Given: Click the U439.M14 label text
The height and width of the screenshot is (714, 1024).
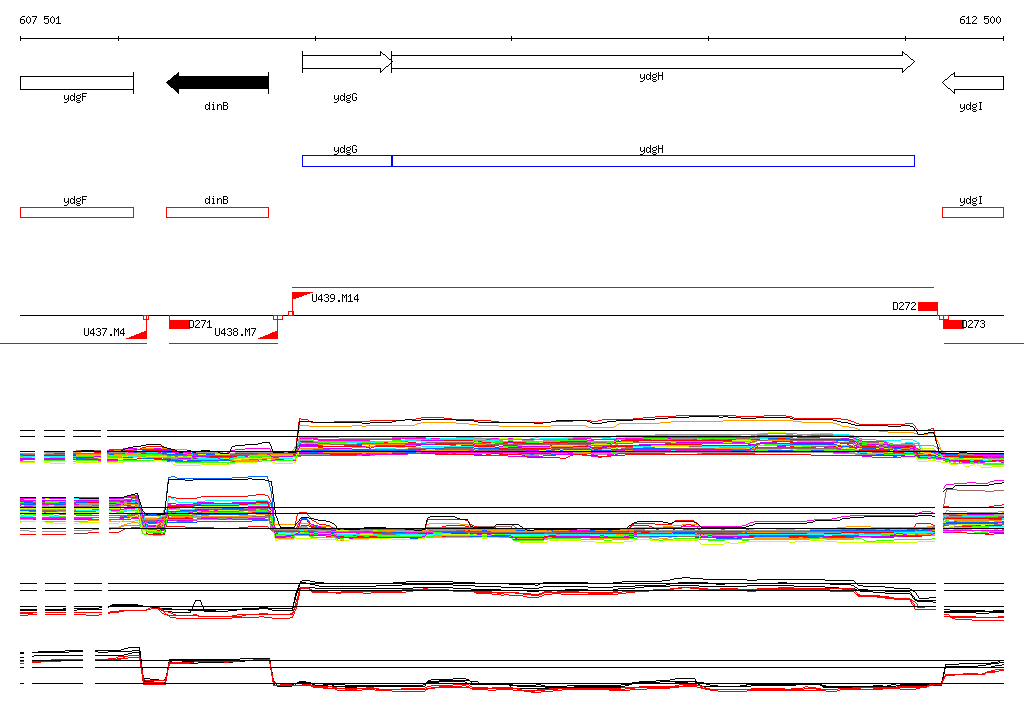Looking at the screenshot, I should [335, 299].
